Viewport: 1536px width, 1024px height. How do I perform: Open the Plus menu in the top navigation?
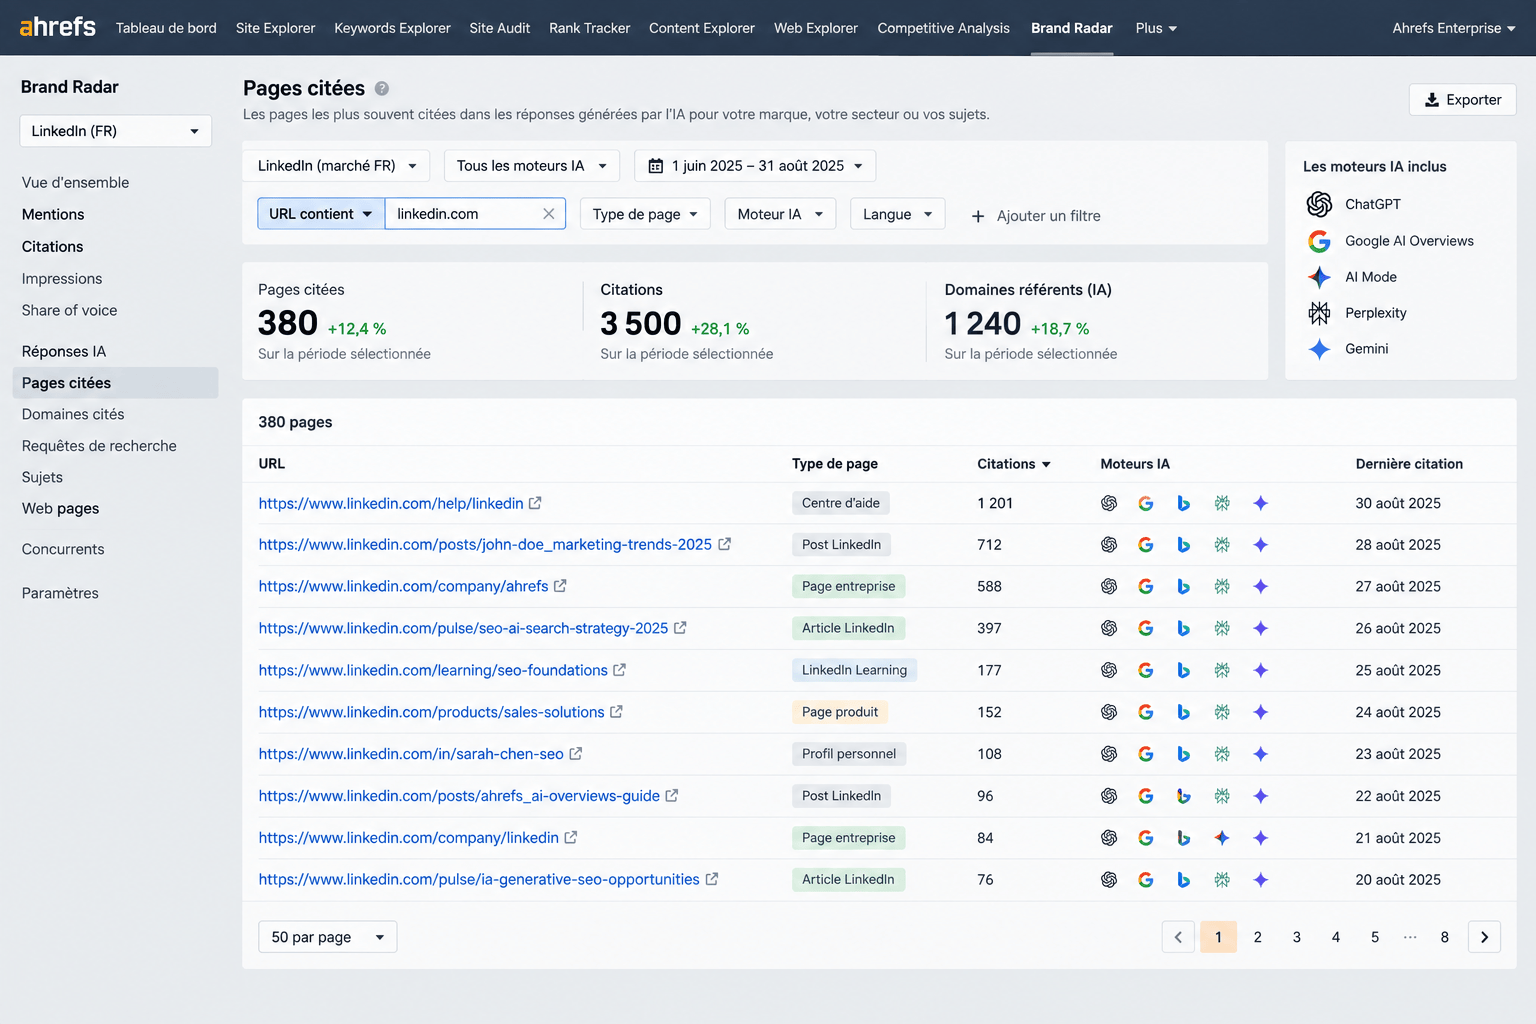pyautogui.click(x=1156, y=28)
